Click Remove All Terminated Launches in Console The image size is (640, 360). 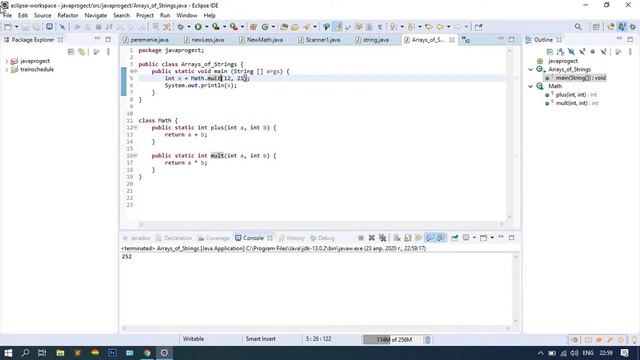[382, 238]
